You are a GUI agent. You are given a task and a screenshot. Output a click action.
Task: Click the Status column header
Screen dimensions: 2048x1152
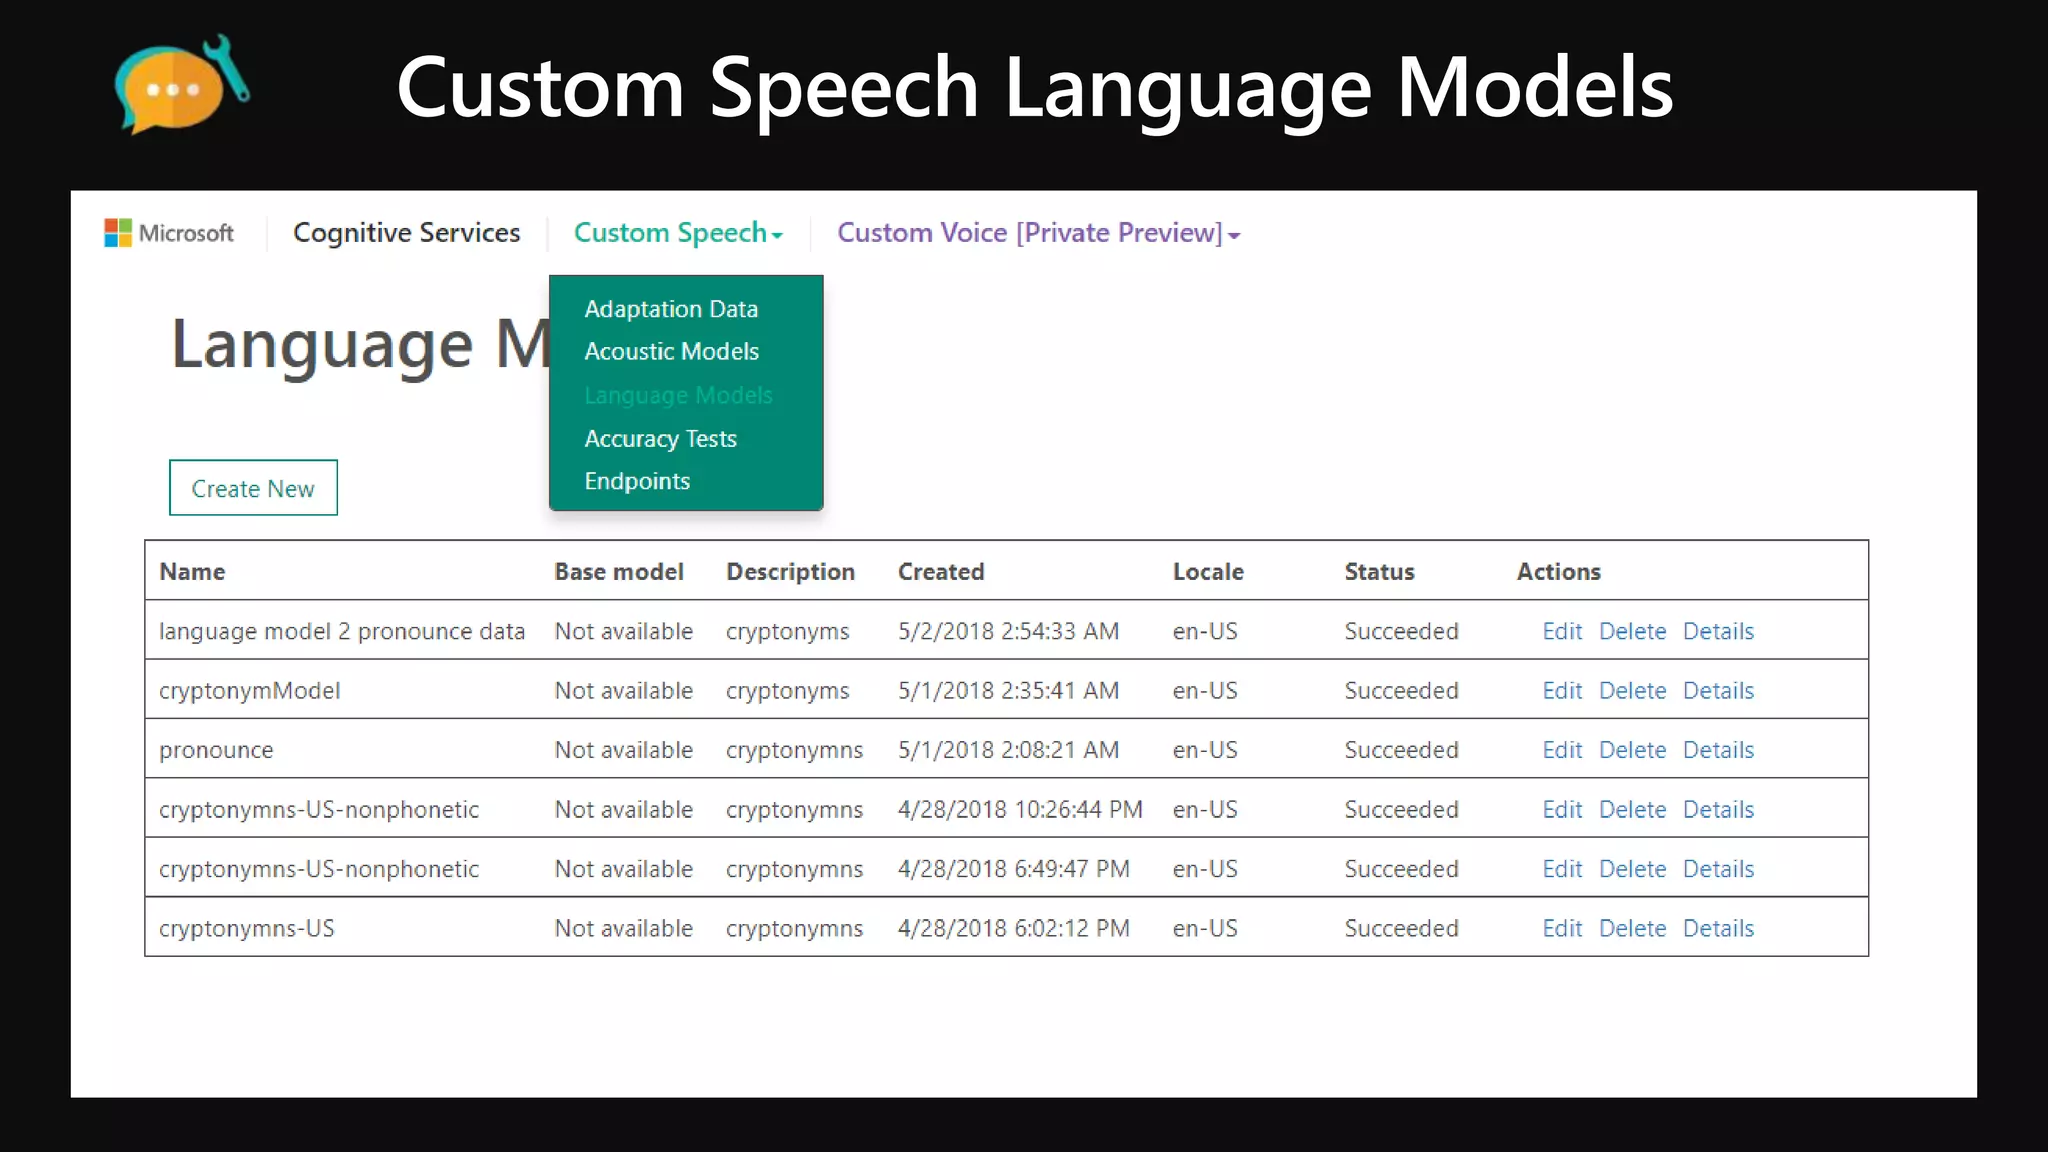click(x=1379, y=572)
